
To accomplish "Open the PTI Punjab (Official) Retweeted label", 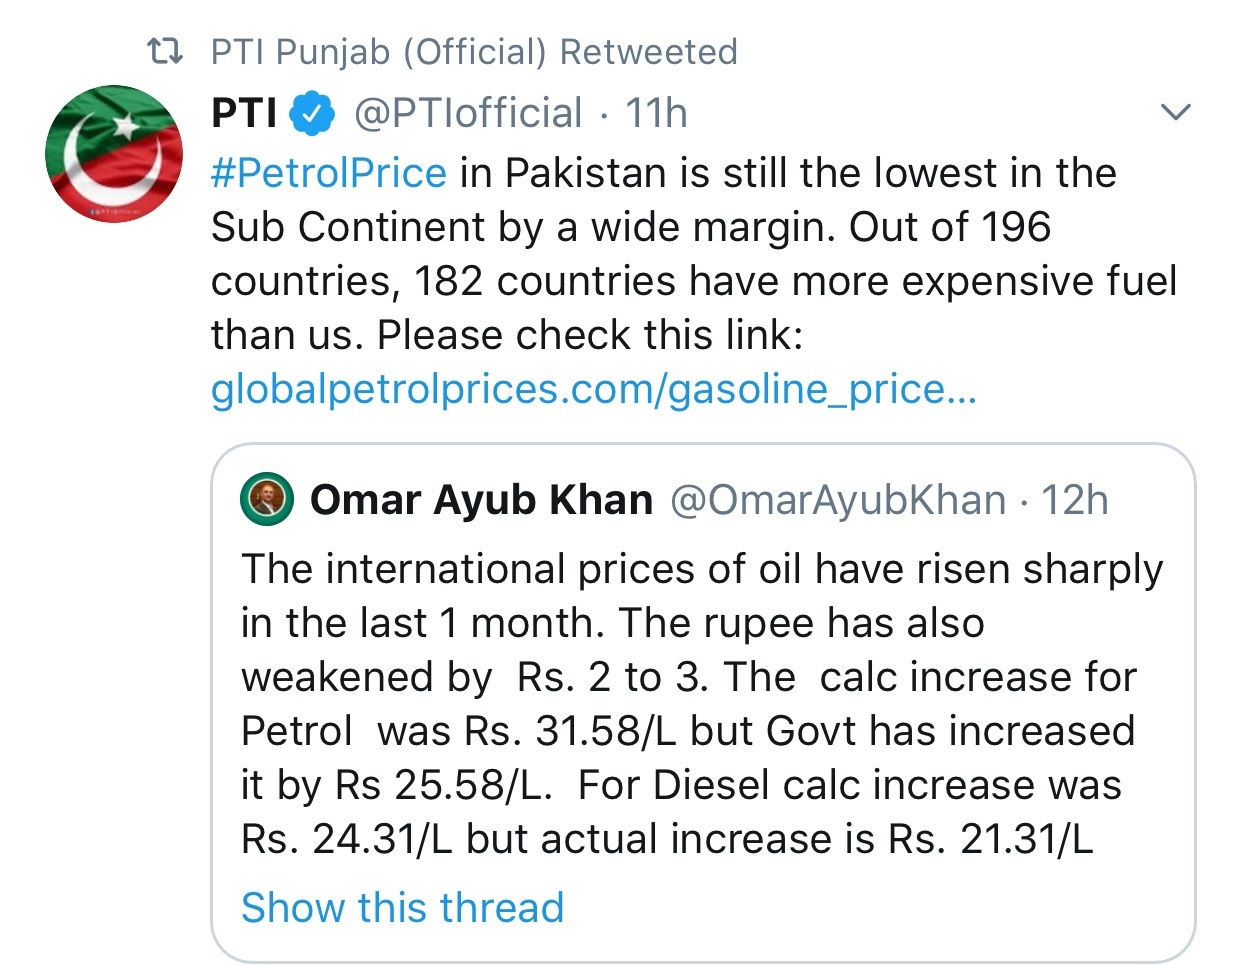I will (x=474, y=51).
